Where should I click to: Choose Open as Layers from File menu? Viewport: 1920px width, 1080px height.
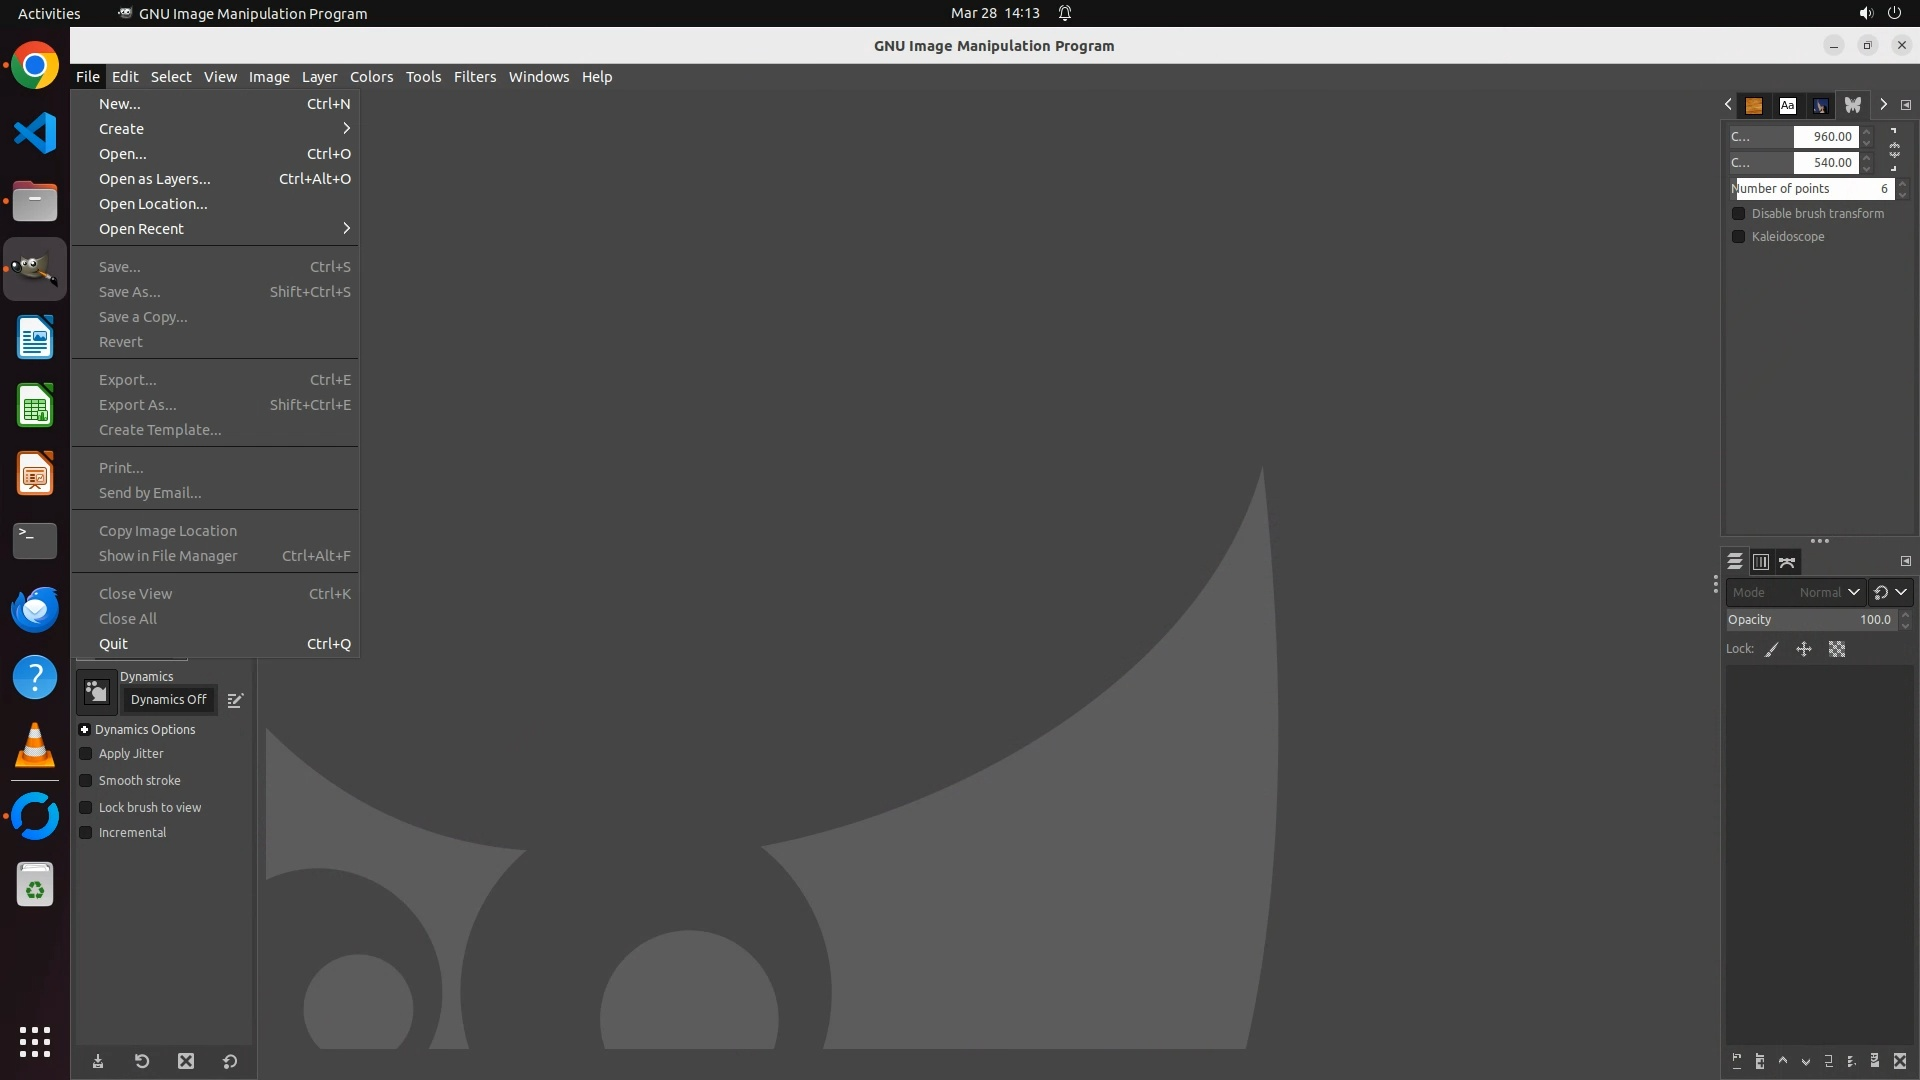pyautogui.click(x=155, y=179)
